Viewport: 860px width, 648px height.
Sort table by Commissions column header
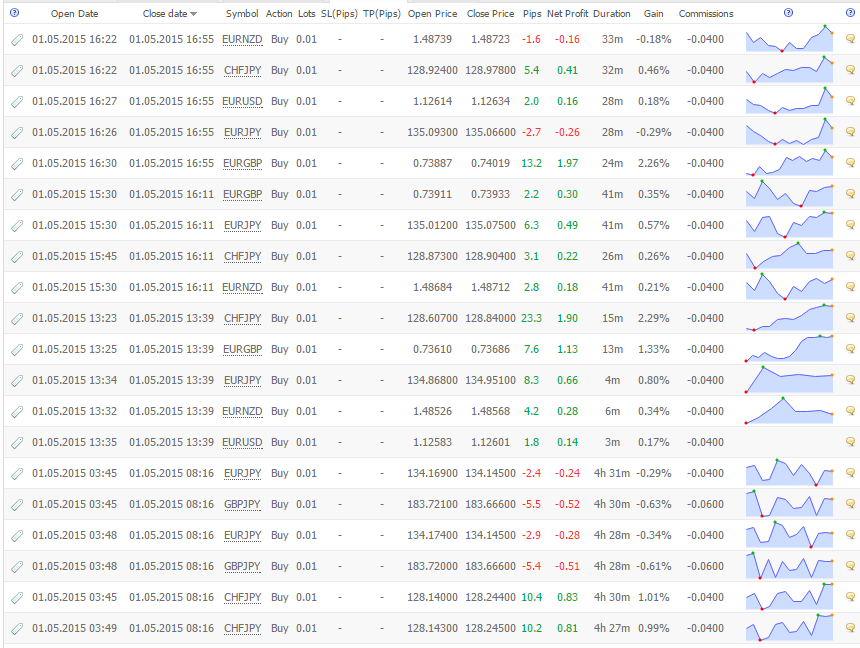[706, 14]
